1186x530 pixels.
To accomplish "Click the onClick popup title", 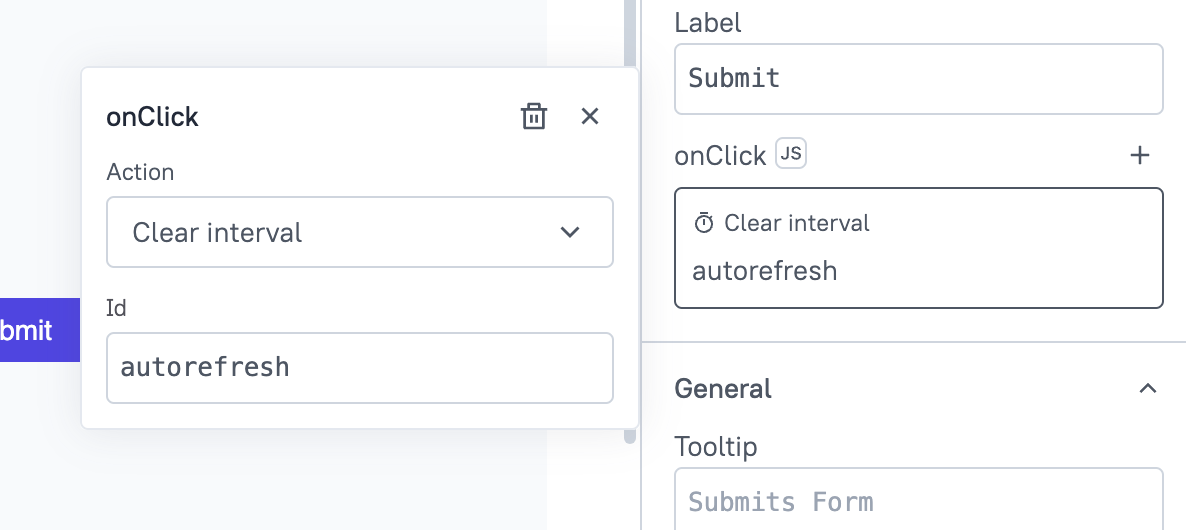I will [153, 117].
